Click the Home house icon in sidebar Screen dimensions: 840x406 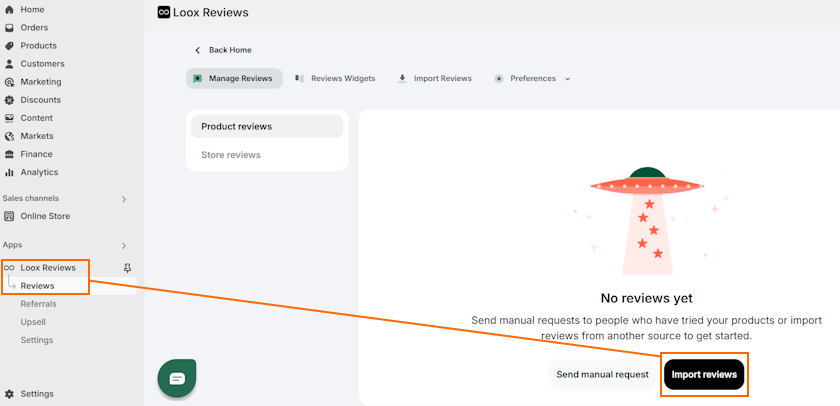coord(9,10)
